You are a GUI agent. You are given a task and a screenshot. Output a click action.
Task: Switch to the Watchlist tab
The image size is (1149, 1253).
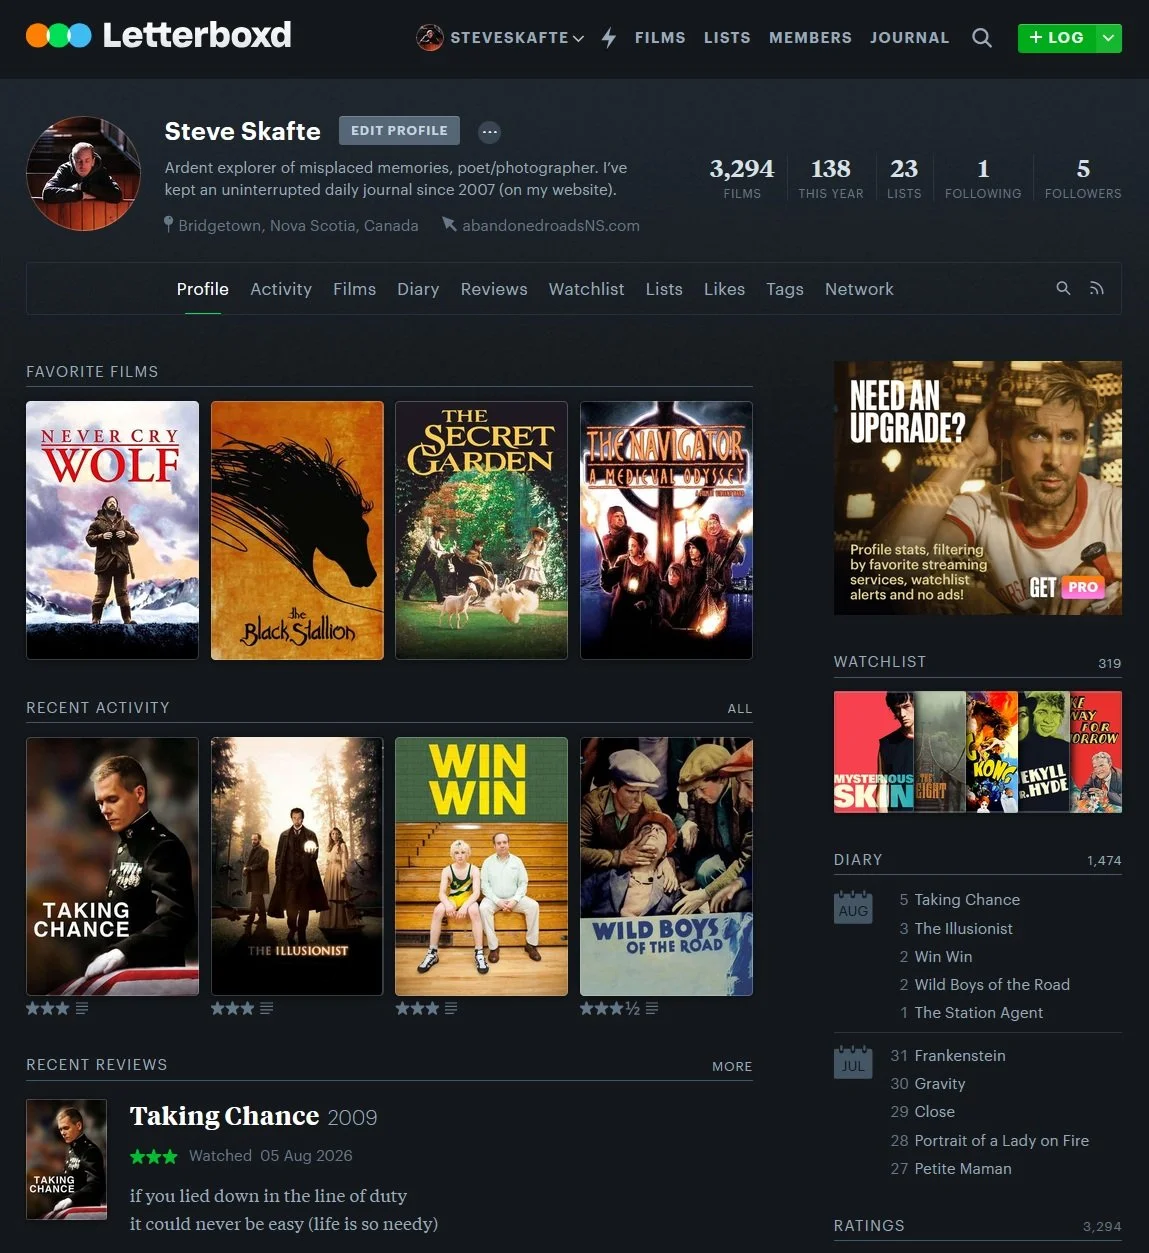tap(586, 289)
